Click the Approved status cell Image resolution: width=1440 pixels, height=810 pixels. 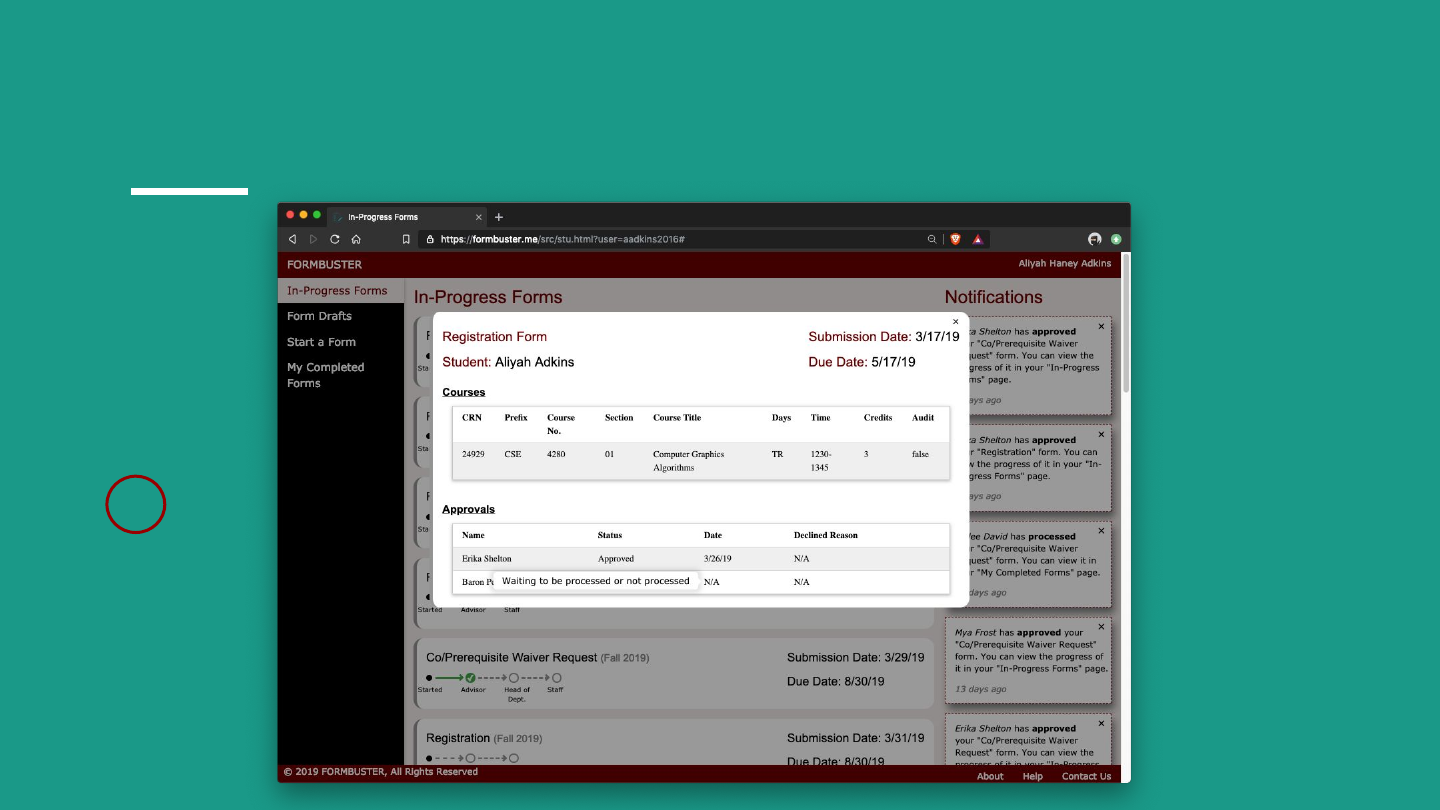[x=616, y=559]
